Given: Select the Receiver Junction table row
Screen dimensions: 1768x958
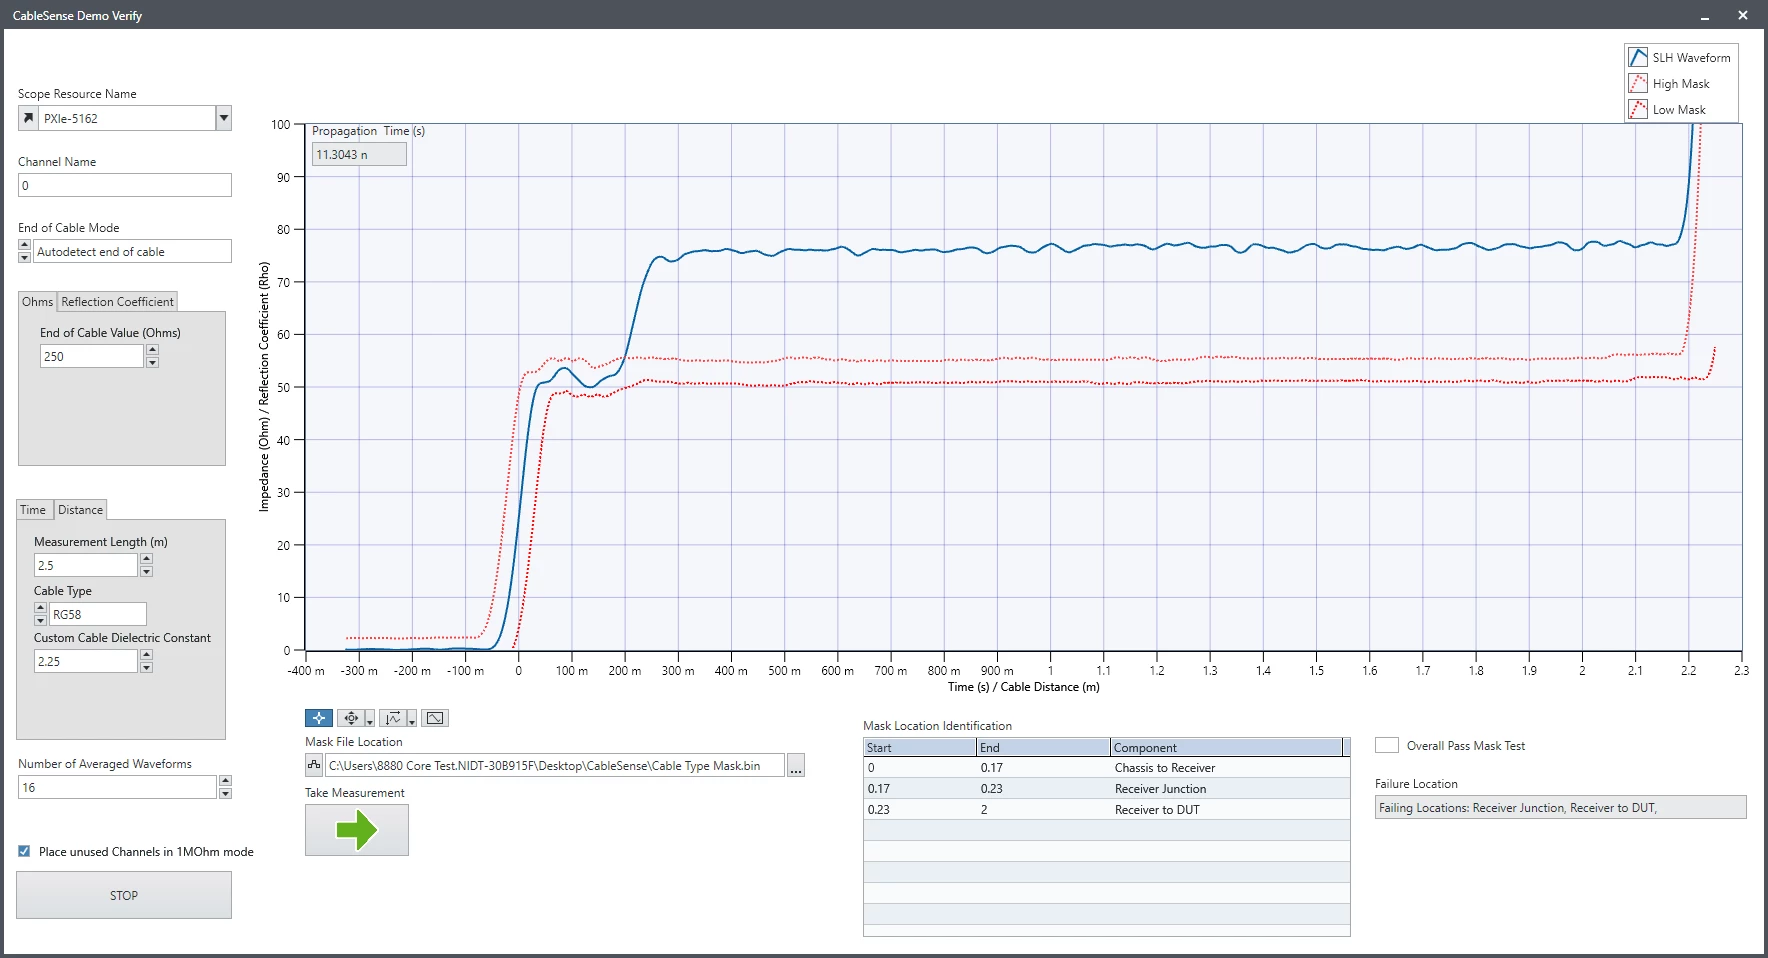Looking at the screenshot, I should click(1106, 789).
